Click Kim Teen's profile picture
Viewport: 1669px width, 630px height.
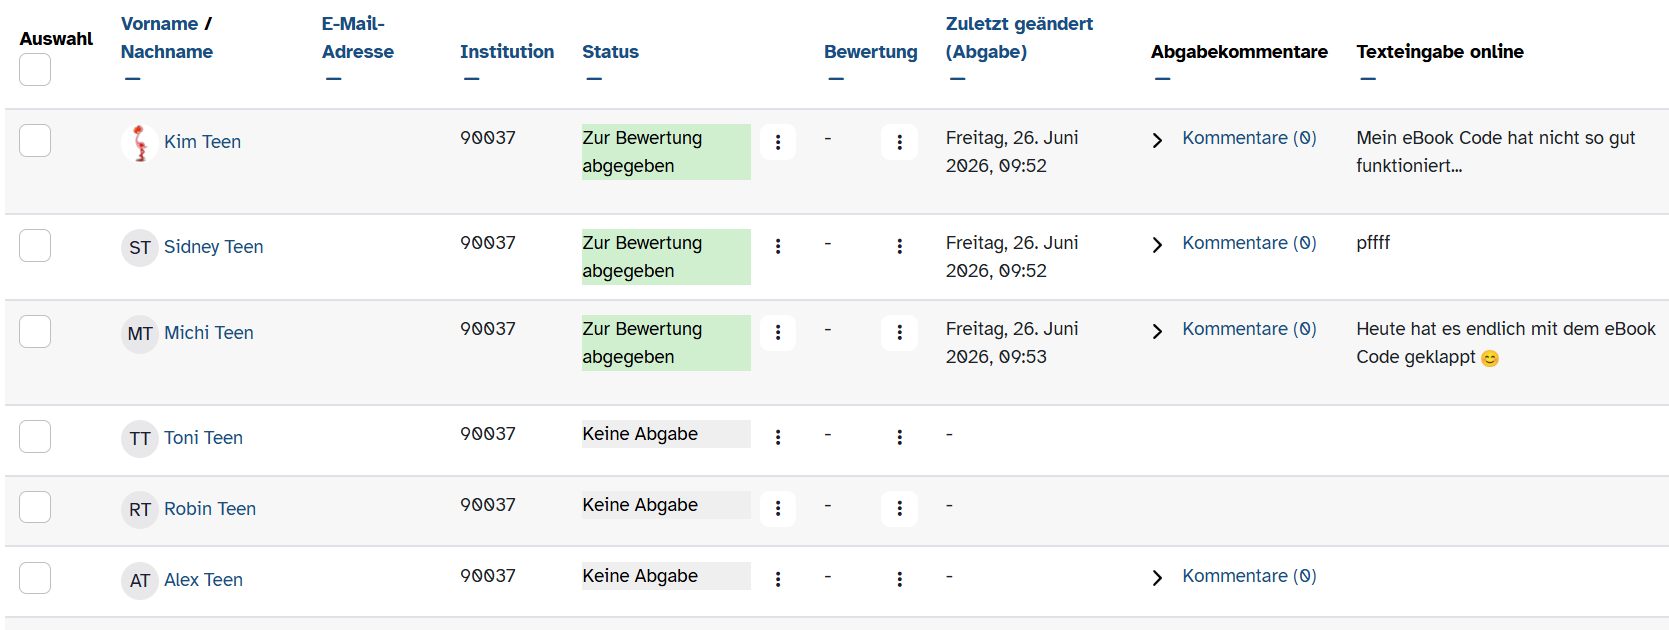(140, 143)
